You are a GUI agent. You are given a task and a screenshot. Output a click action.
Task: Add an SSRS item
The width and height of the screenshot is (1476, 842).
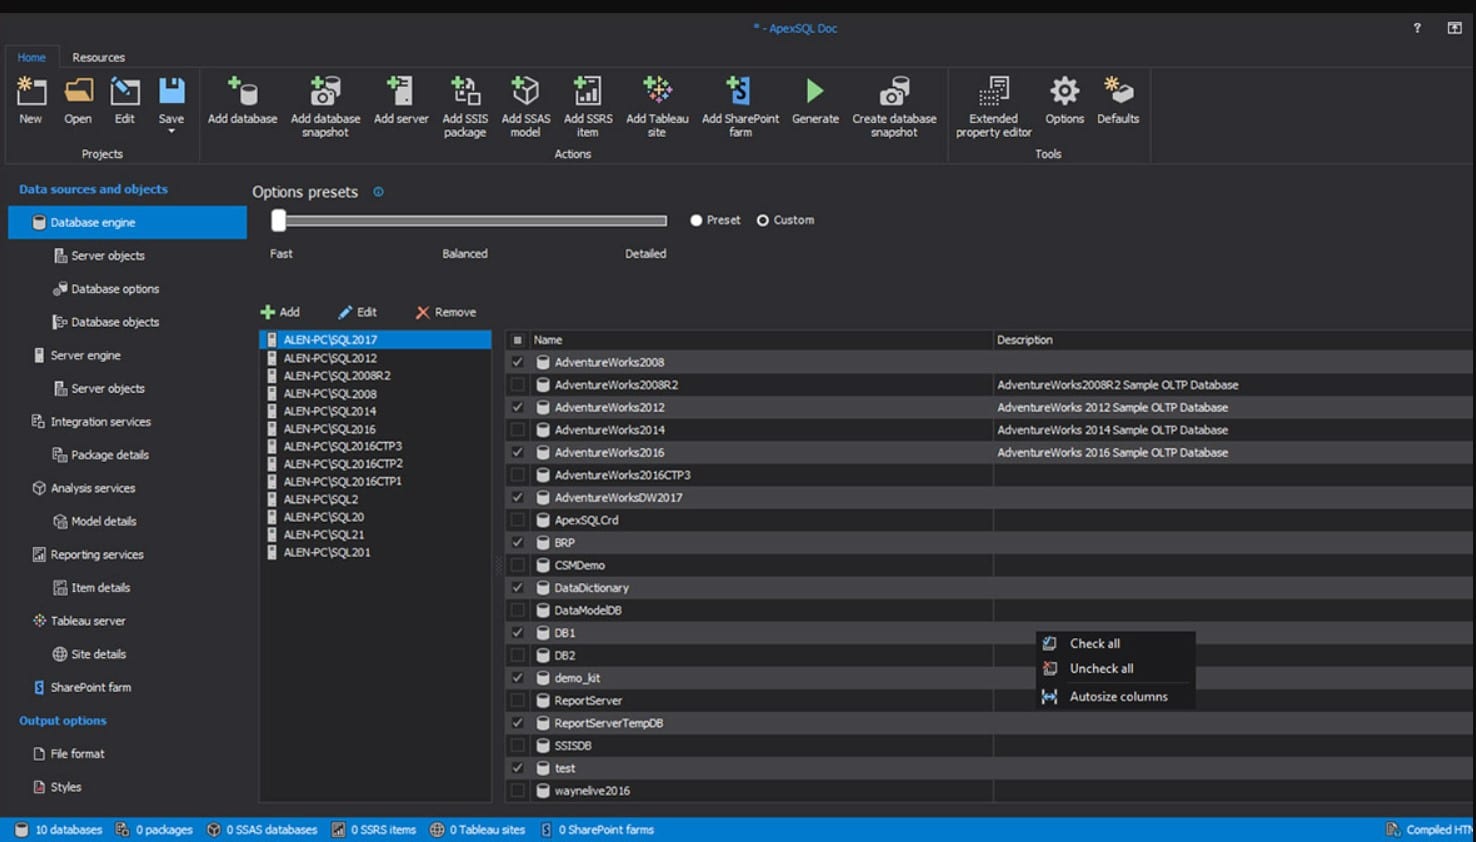588,106
